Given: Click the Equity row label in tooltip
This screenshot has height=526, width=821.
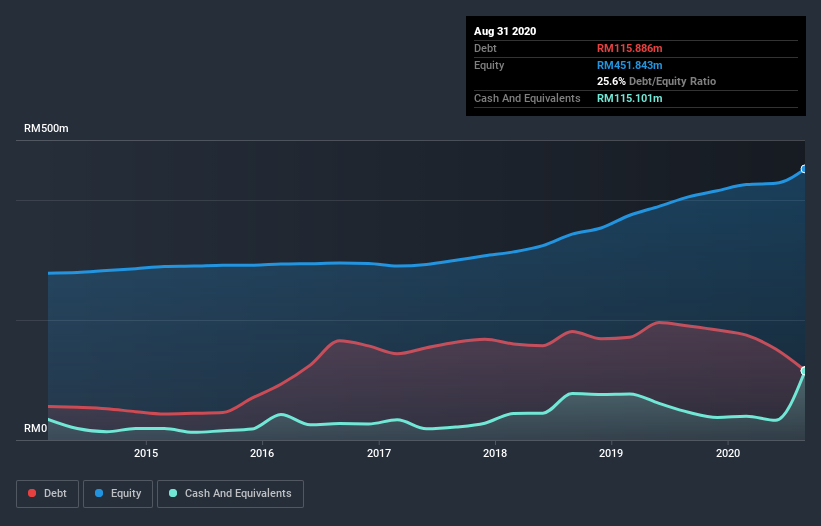Looking at the screenshot, I should [489, 65].
